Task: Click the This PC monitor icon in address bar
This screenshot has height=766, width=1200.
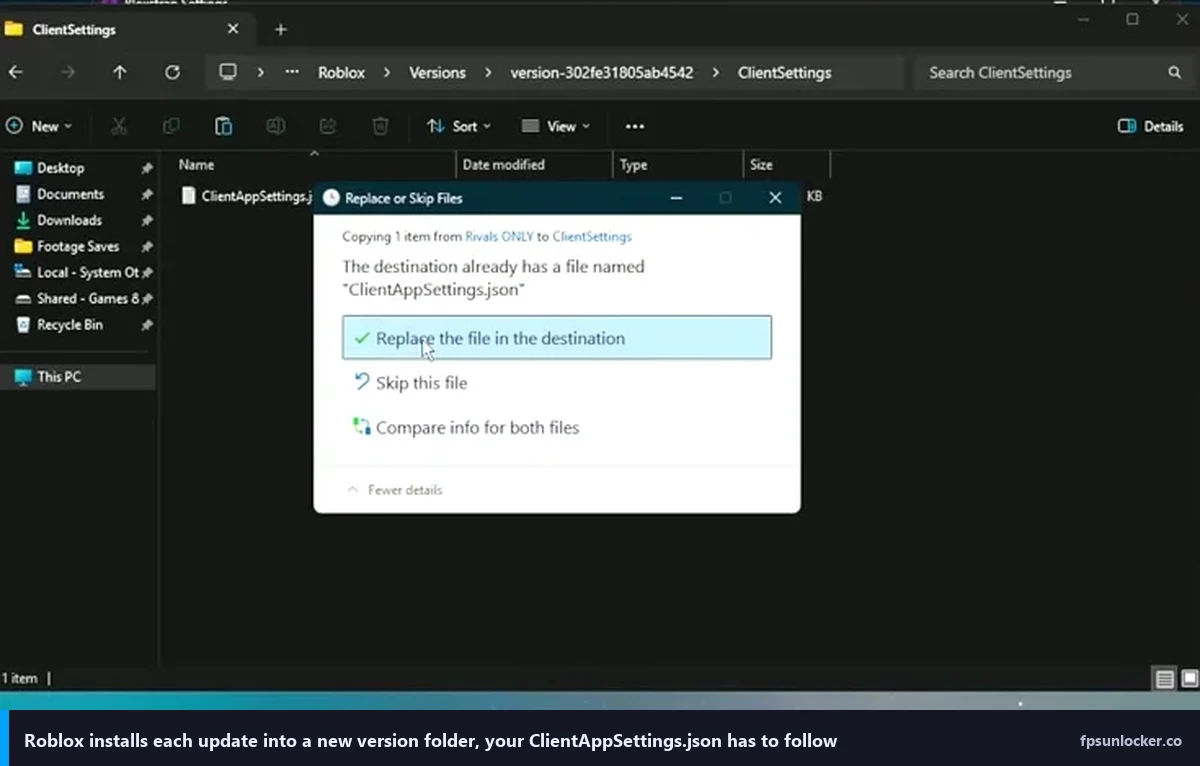Action: [x=228, y=72]
